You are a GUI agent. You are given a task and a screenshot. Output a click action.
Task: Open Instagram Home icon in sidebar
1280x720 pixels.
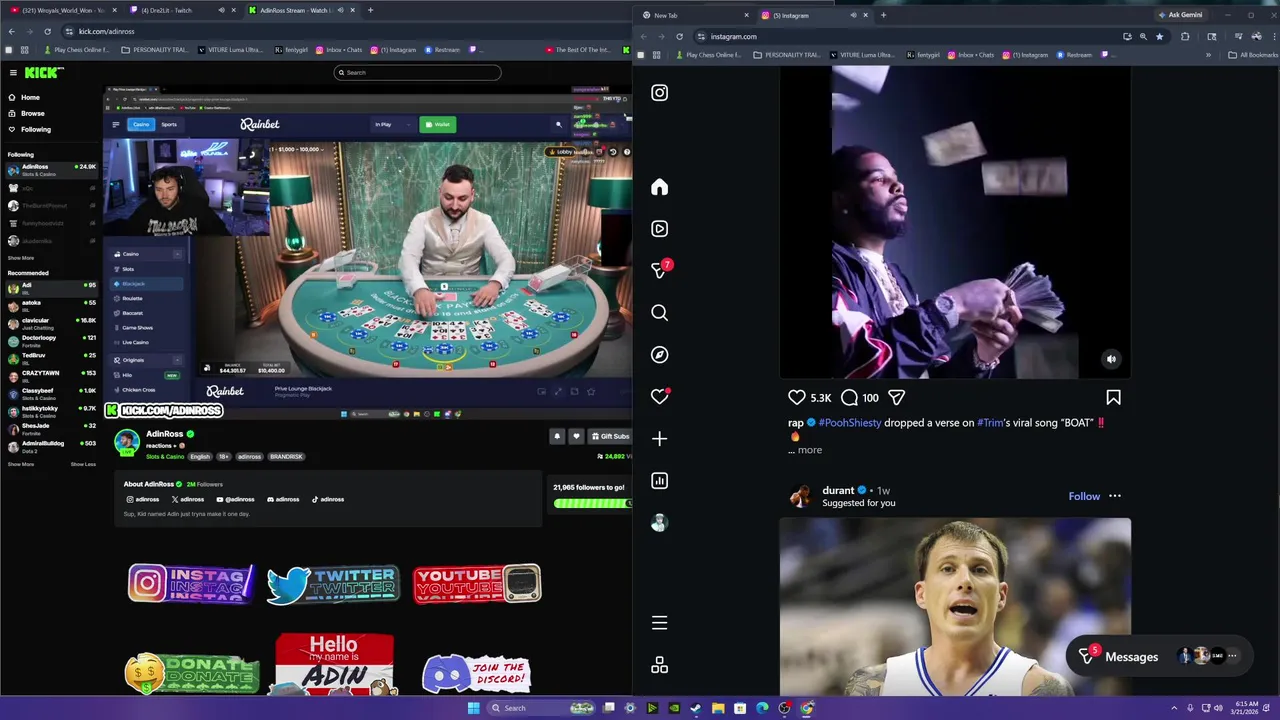(x=659, y=187)
